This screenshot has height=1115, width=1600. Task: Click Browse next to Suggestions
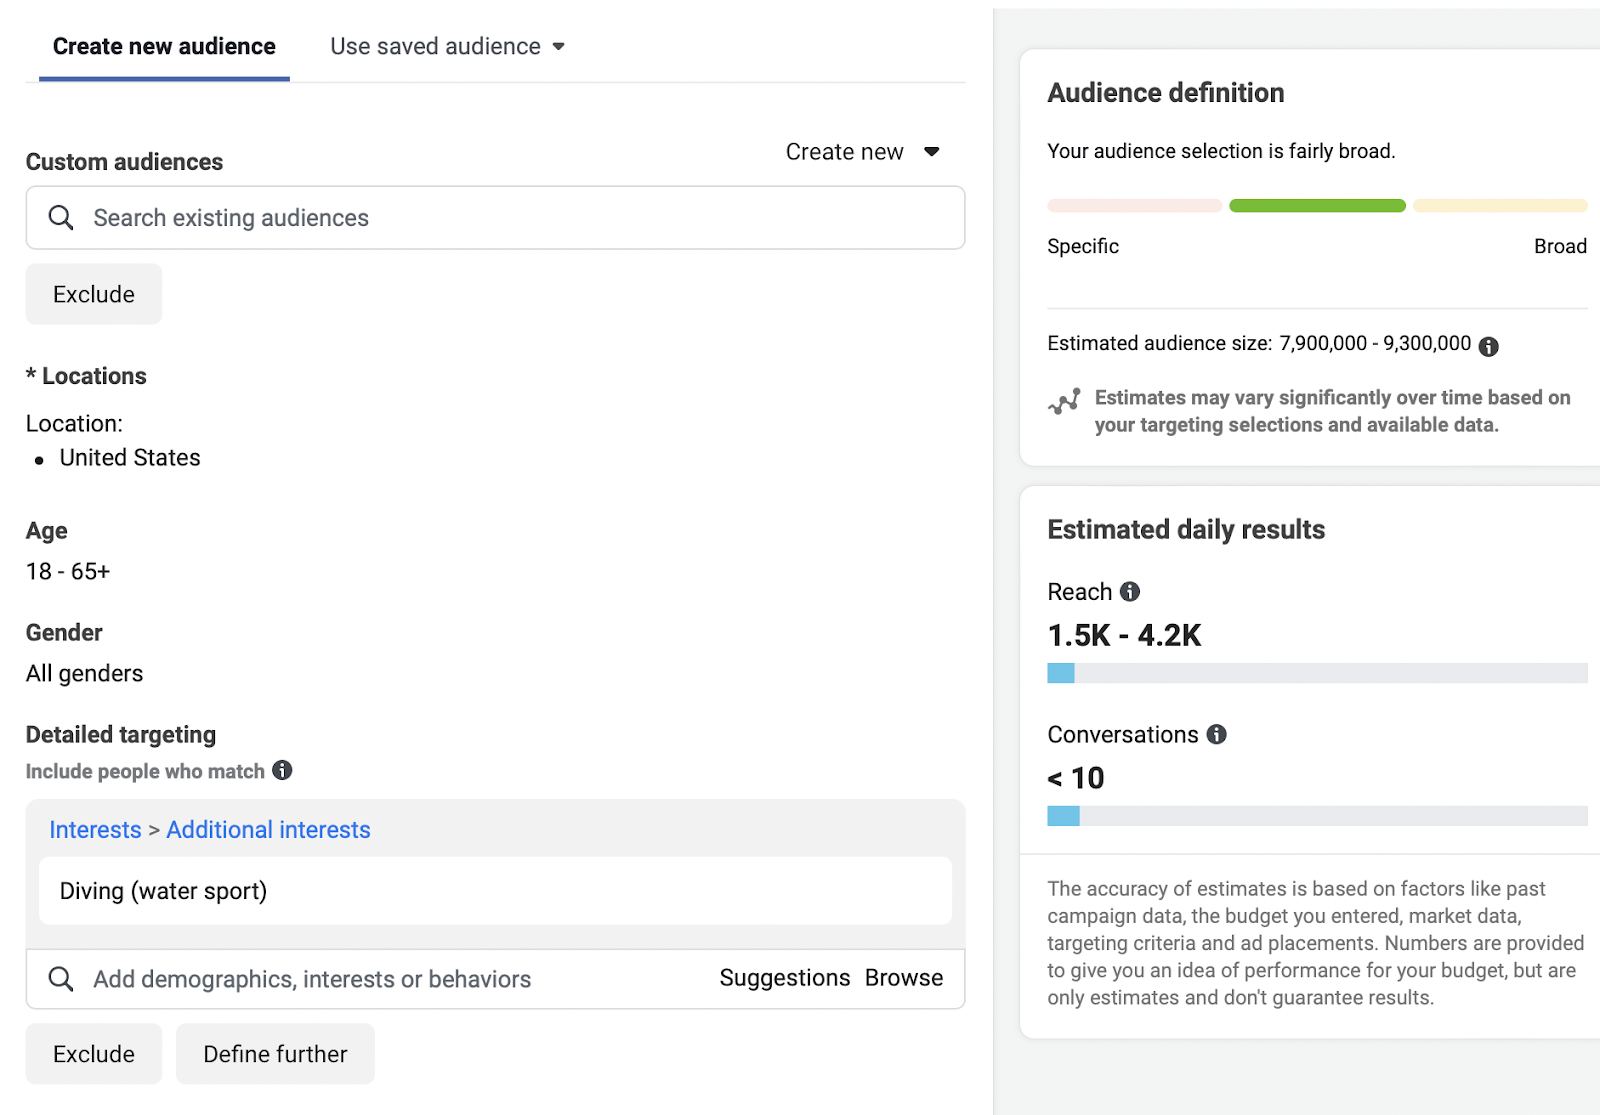(903, 978)
